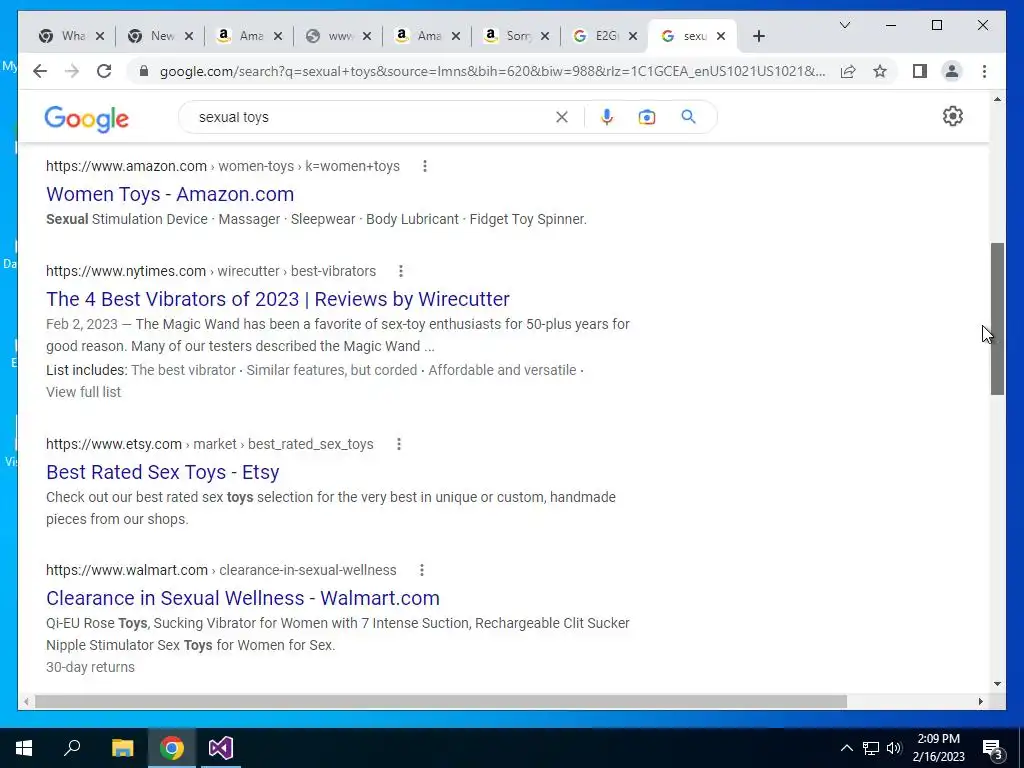Close the 'www' tab
The width and height of the screenshot is (1024, 768).
click(367, 36)
